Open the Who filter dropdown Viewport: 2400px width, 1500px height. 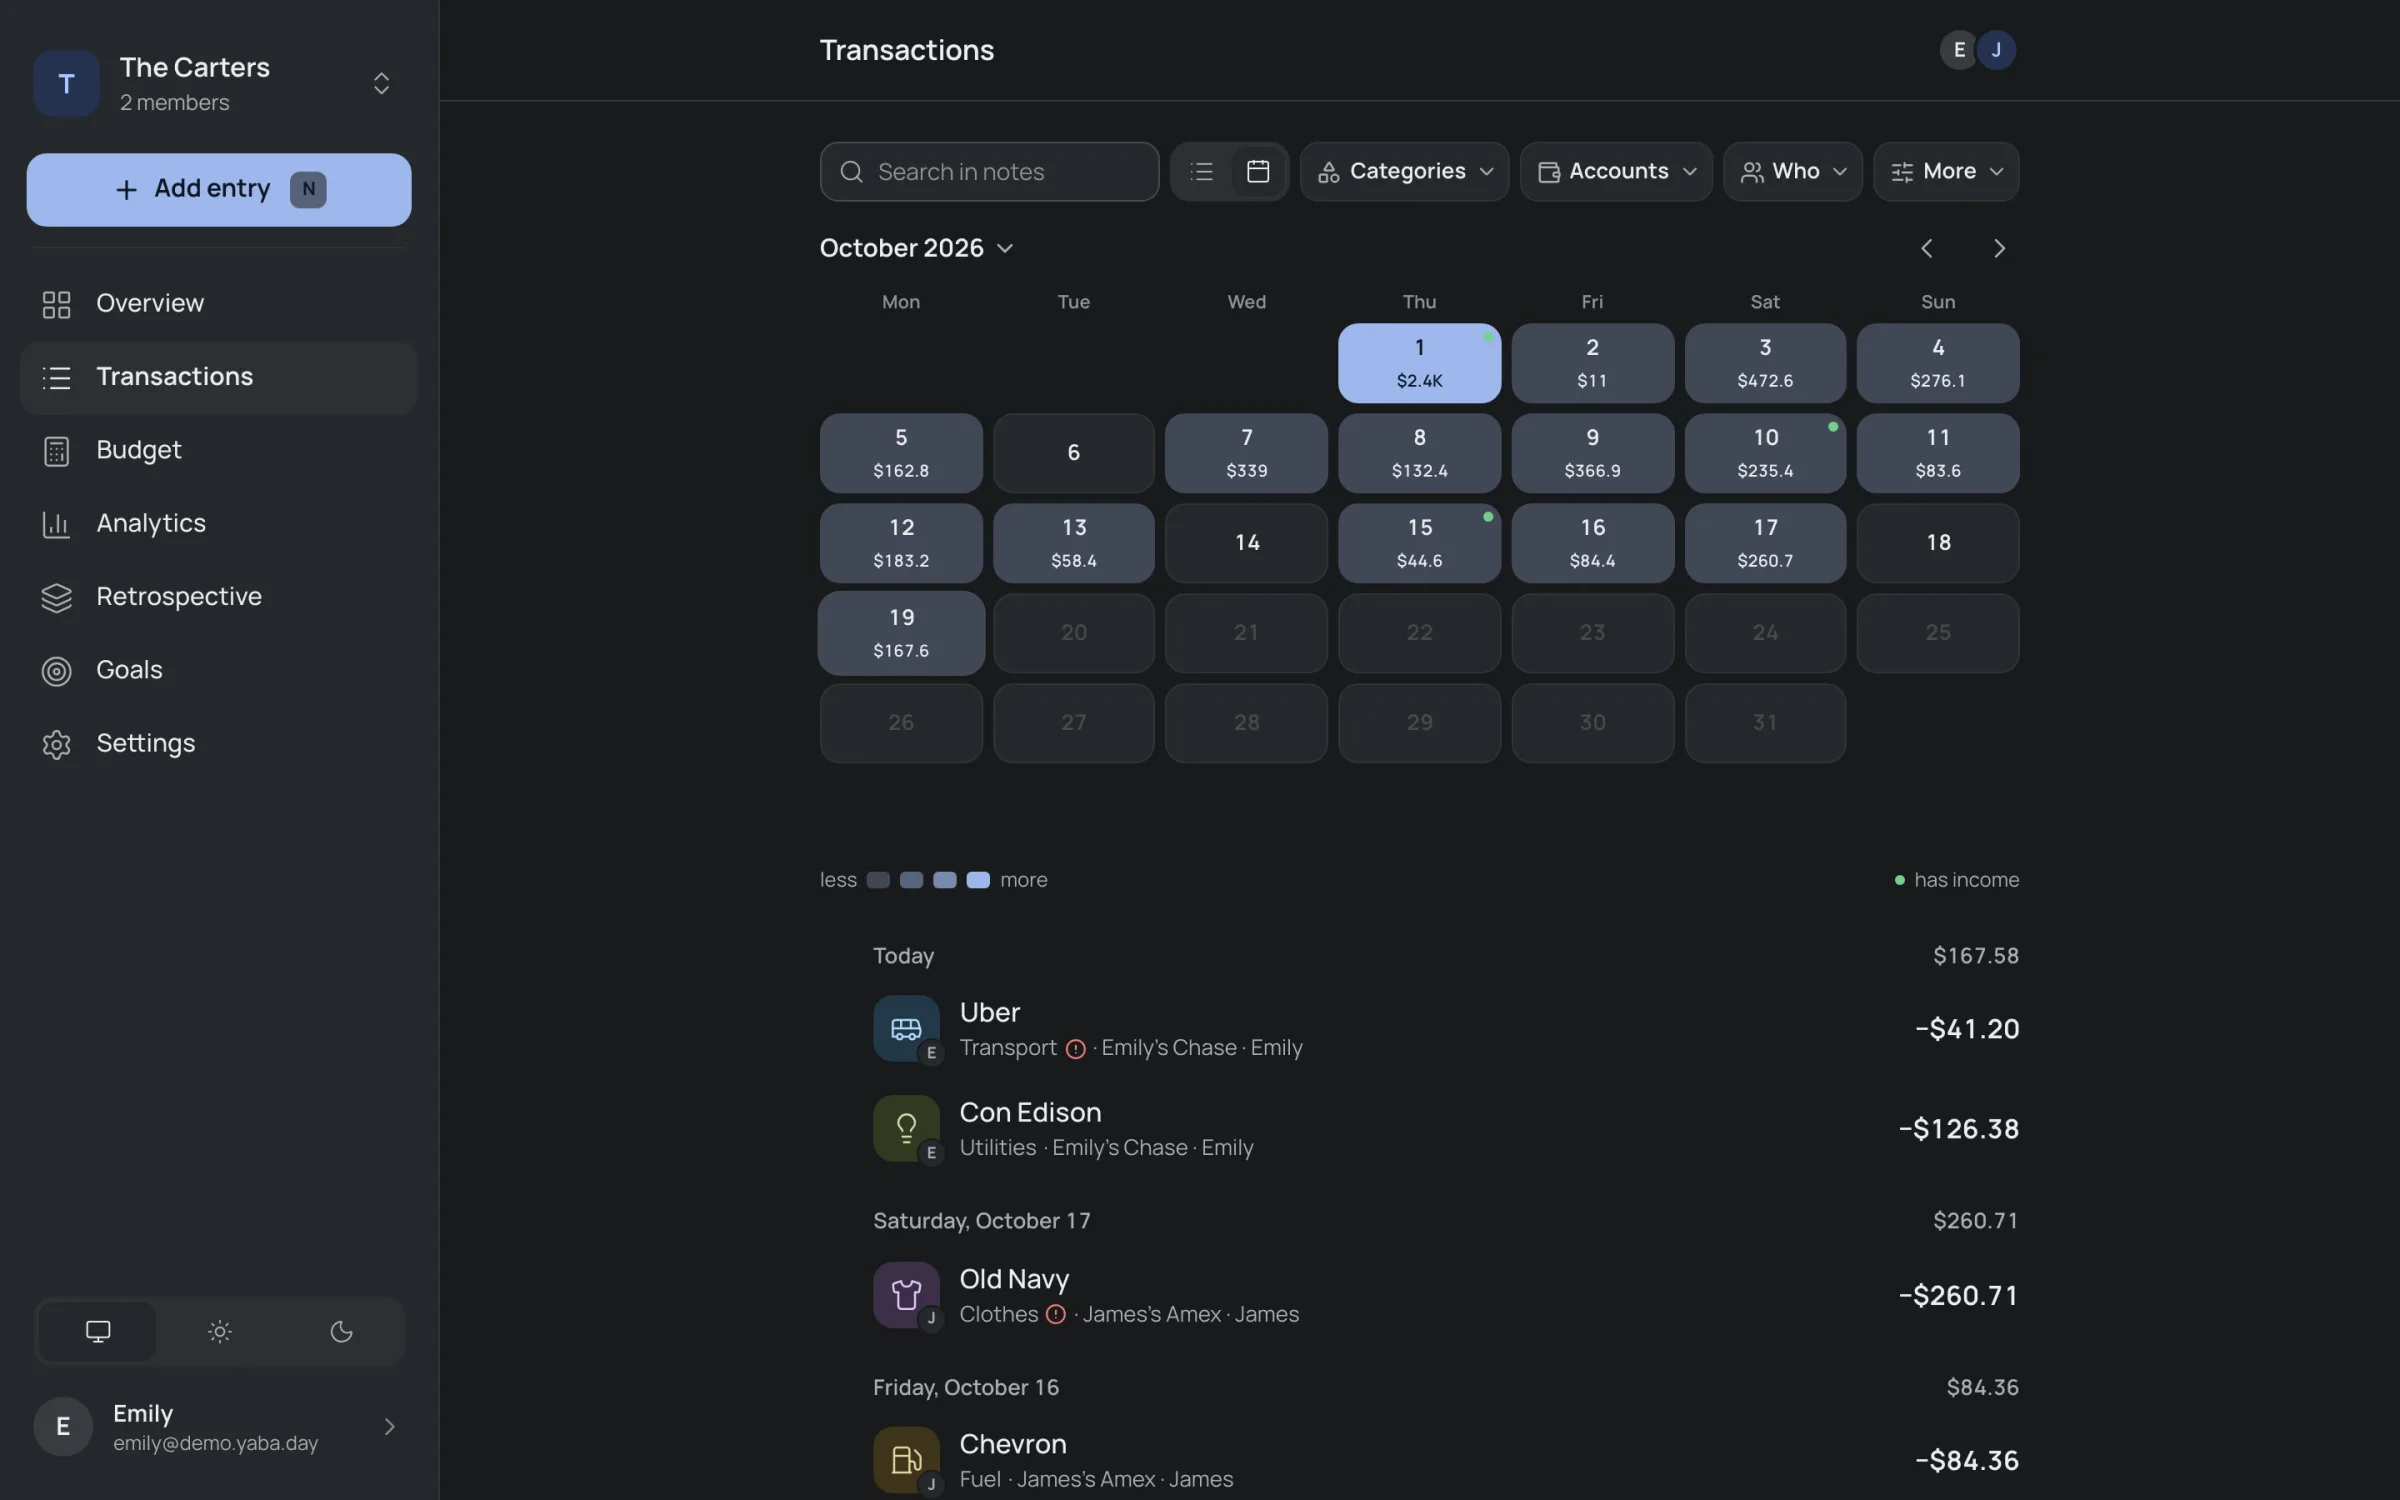(1793, 172)
